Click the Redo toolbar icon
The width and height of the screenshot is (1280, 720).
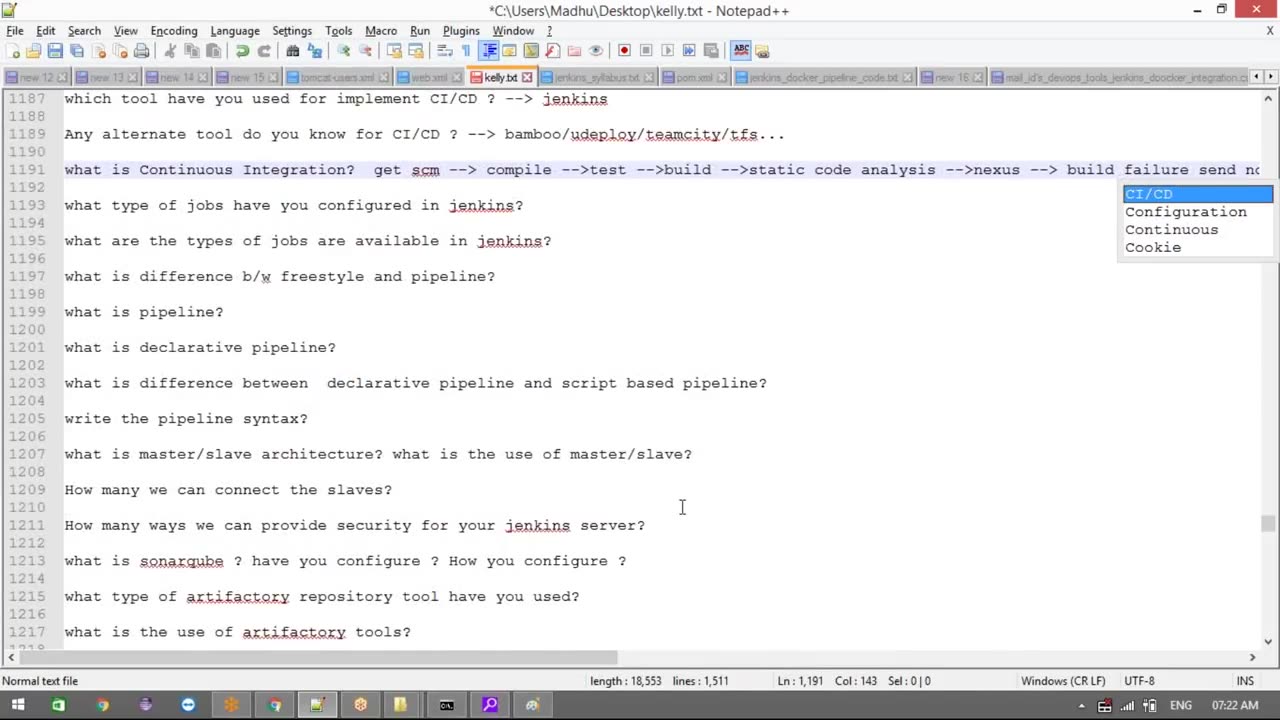pos(264,51)
